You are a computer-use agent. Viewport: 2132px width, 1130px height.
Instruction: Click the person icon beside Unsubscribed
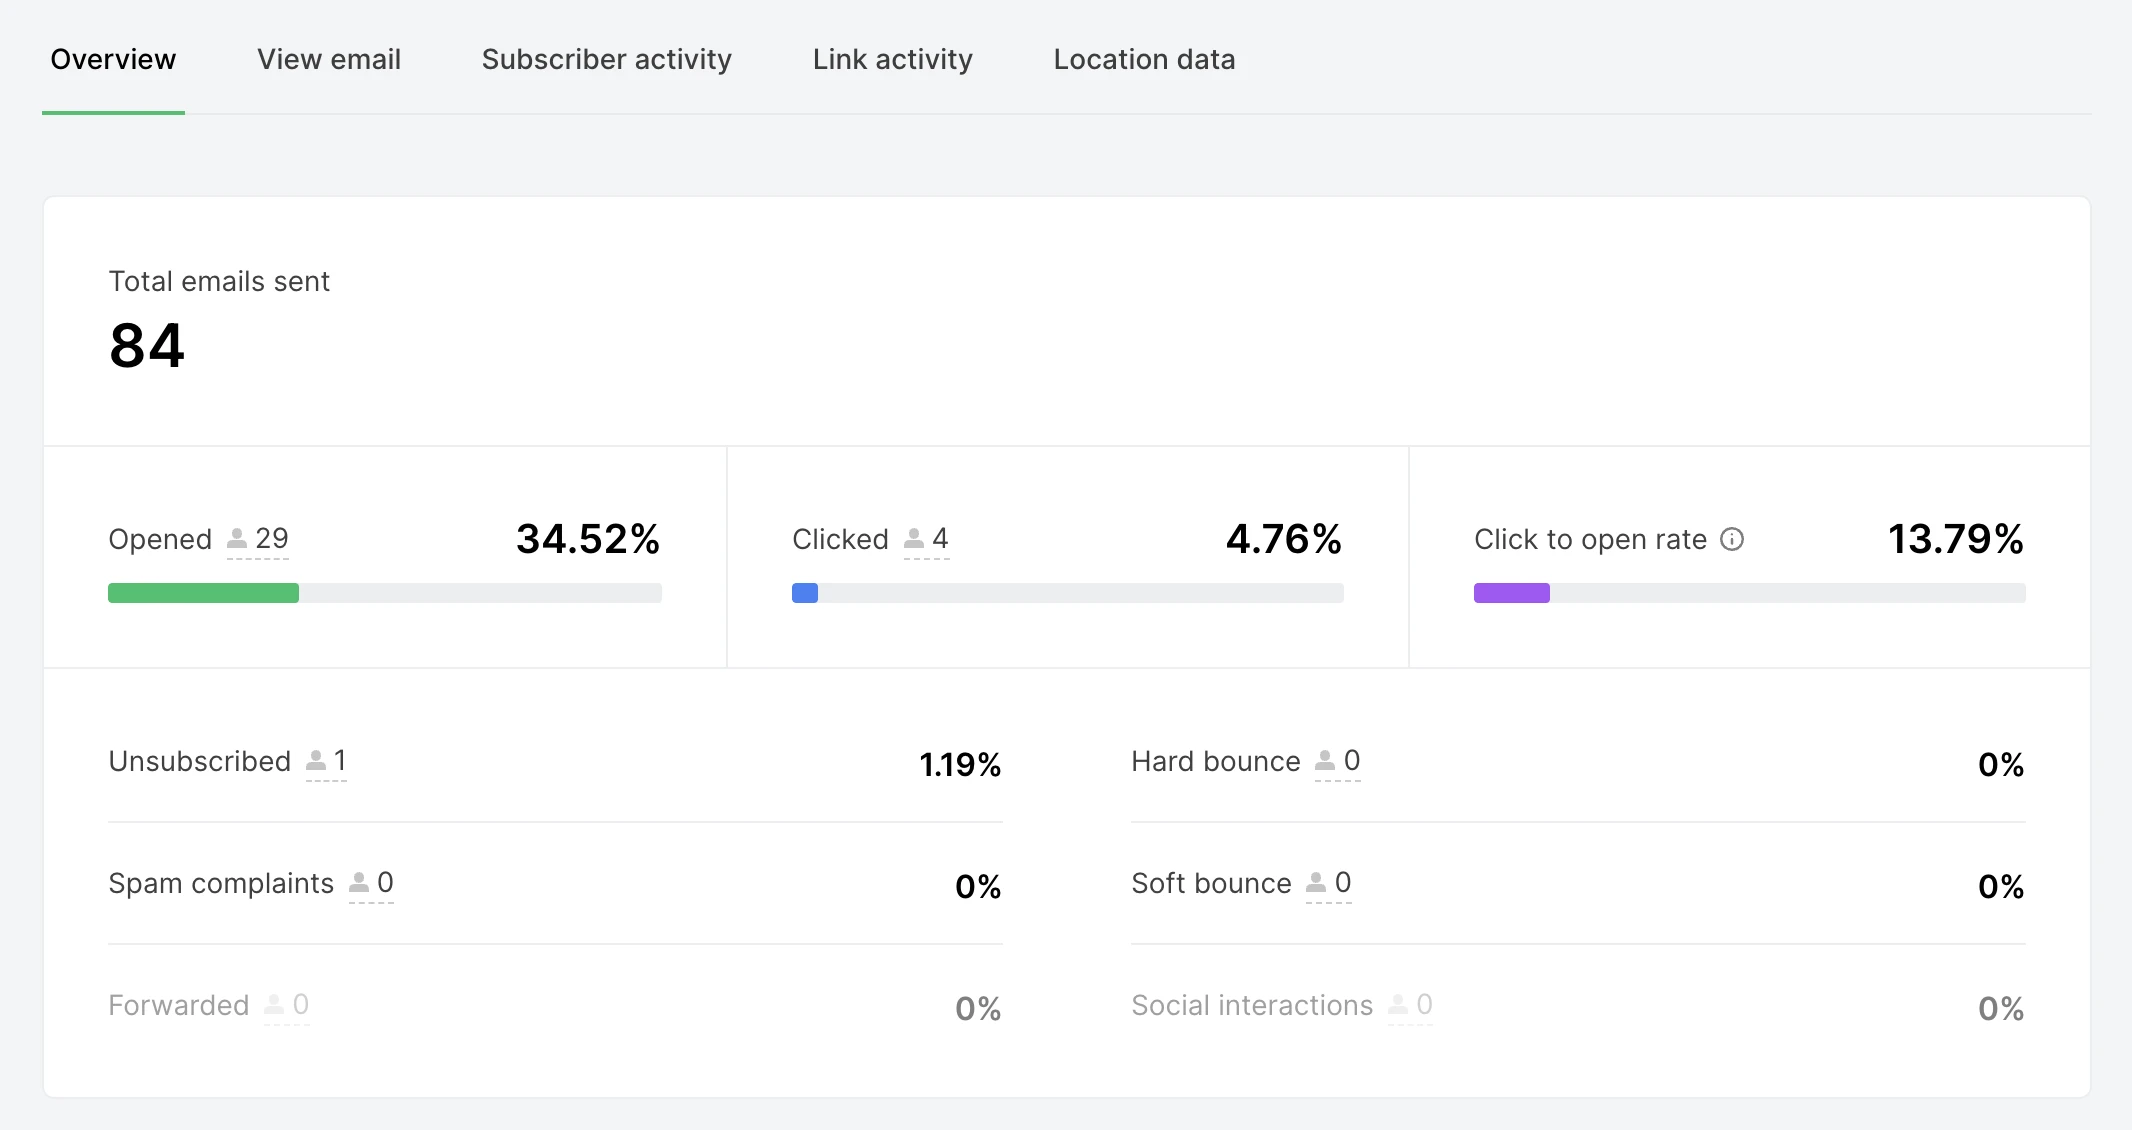point(316,761)
